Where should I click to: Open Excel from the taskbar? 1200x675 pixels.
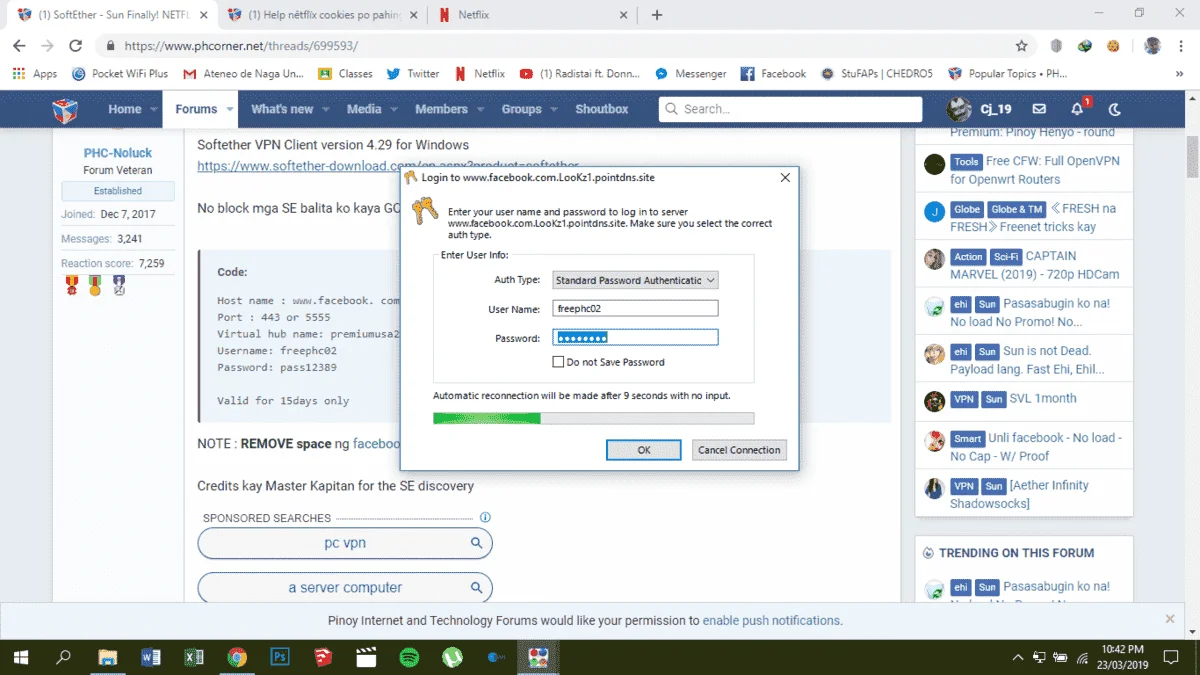pos(194,657)
